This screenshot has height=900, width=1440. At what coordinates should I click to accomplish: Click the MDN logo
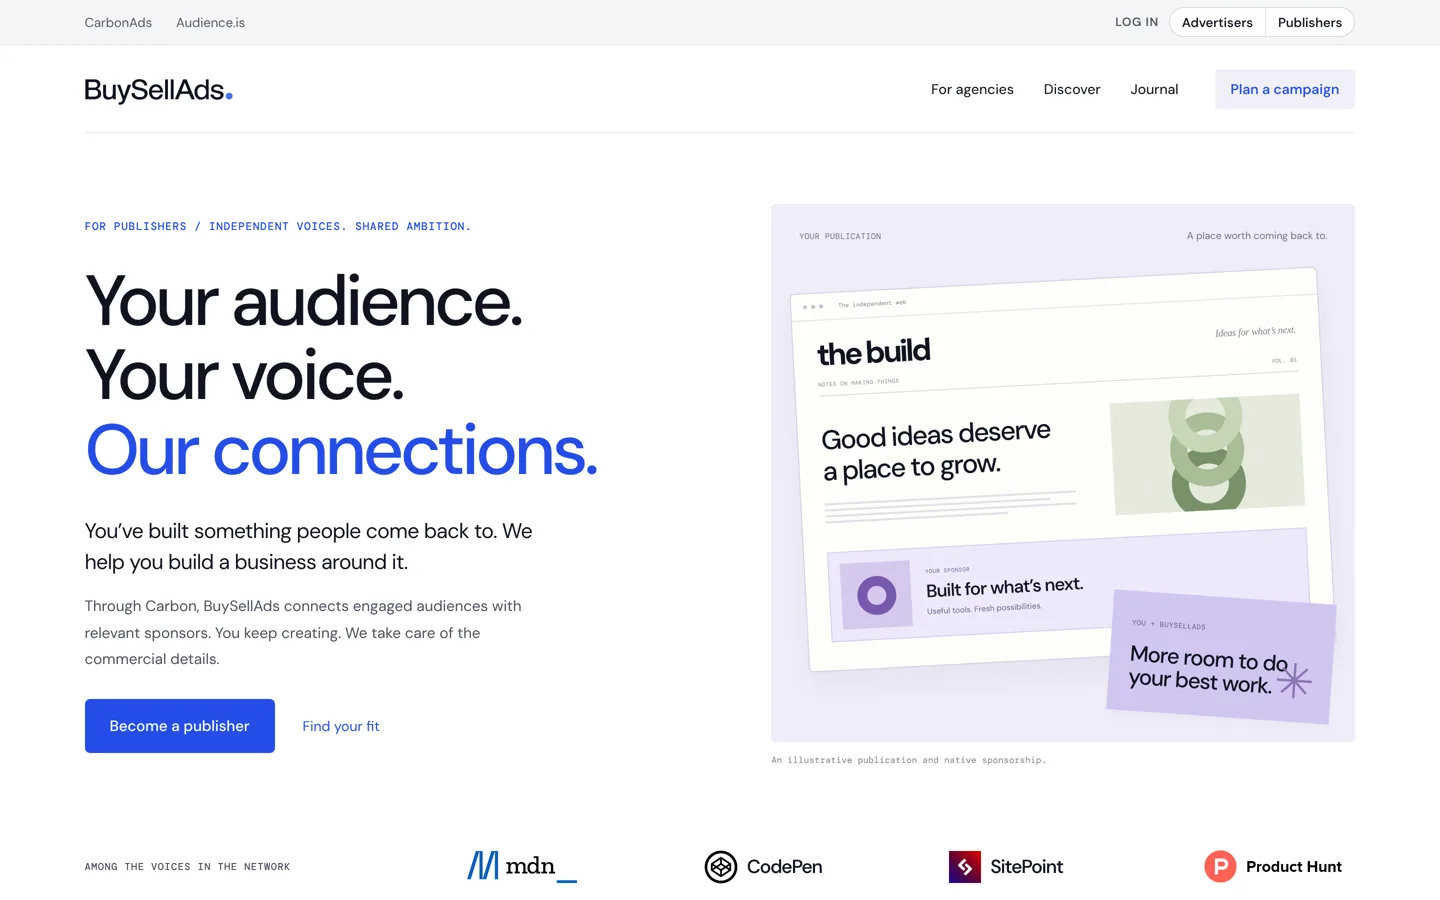coord(522,866)
